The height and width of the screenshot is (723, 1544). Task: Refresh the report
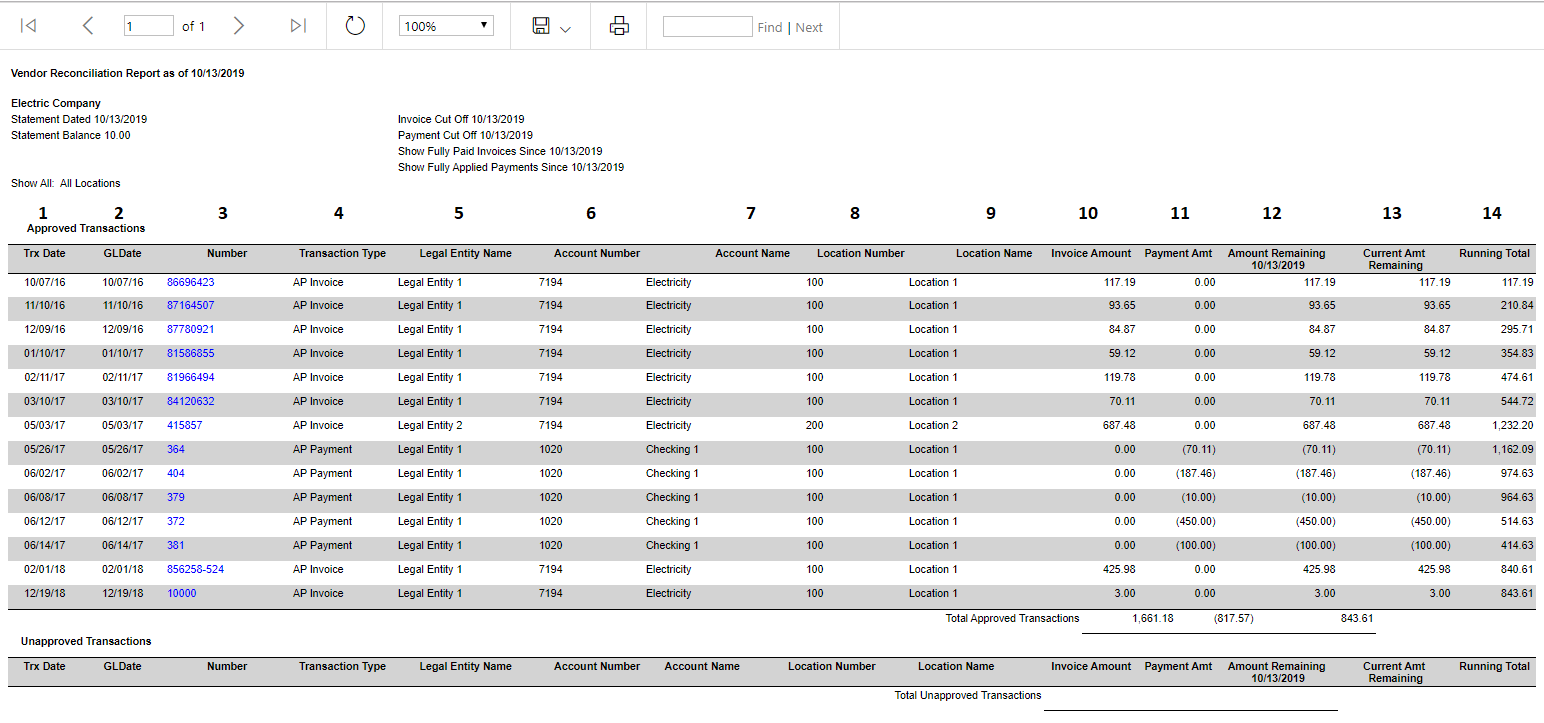355,26
